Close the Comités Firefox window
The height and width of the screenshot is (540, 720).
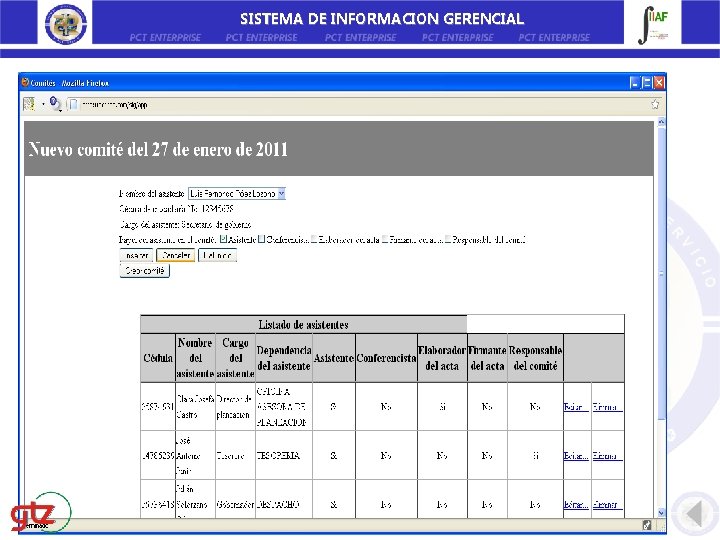point(659,83)
